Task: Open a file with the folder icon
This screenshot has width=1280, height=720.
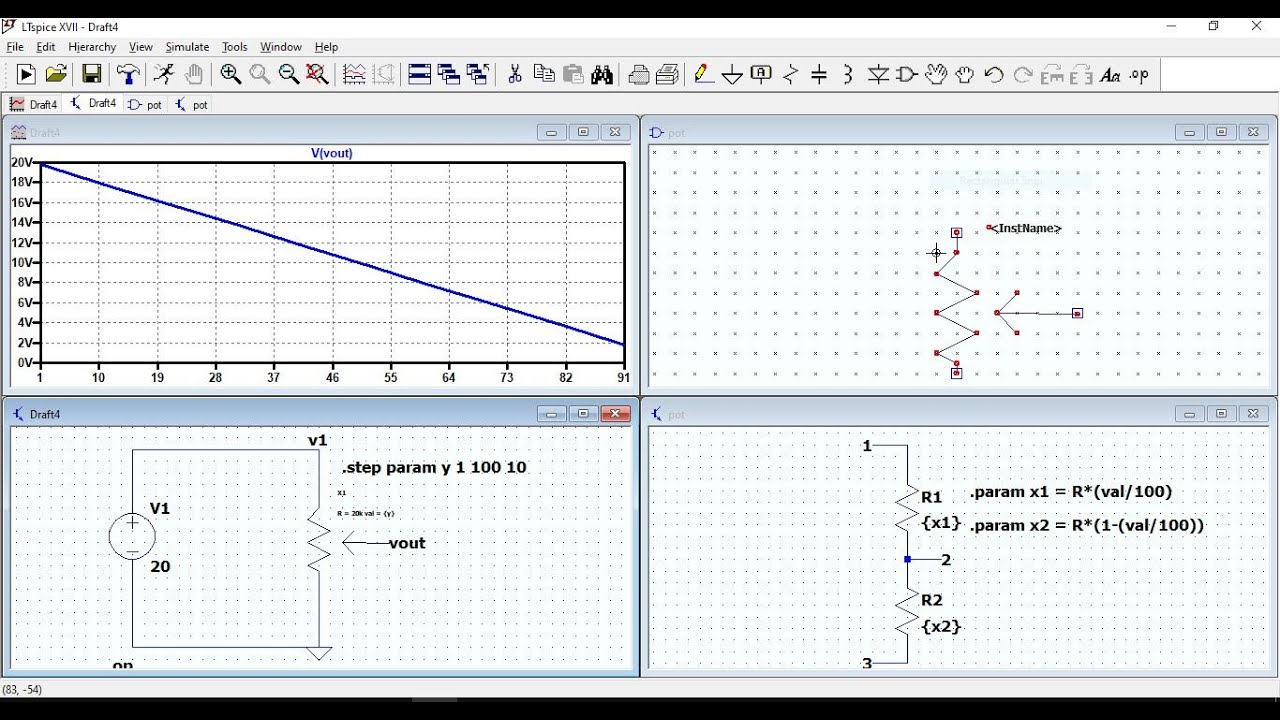Action: [x=57, y=74]
